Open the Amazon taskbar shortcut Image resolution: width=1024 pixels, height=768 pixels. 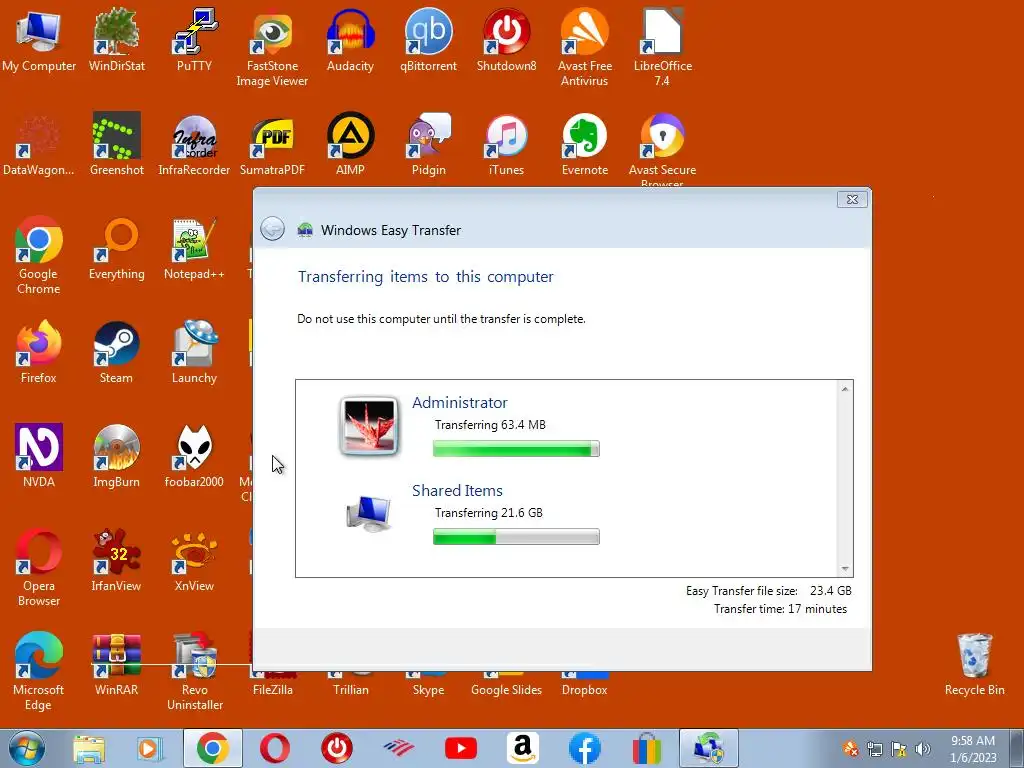(522, 748)
